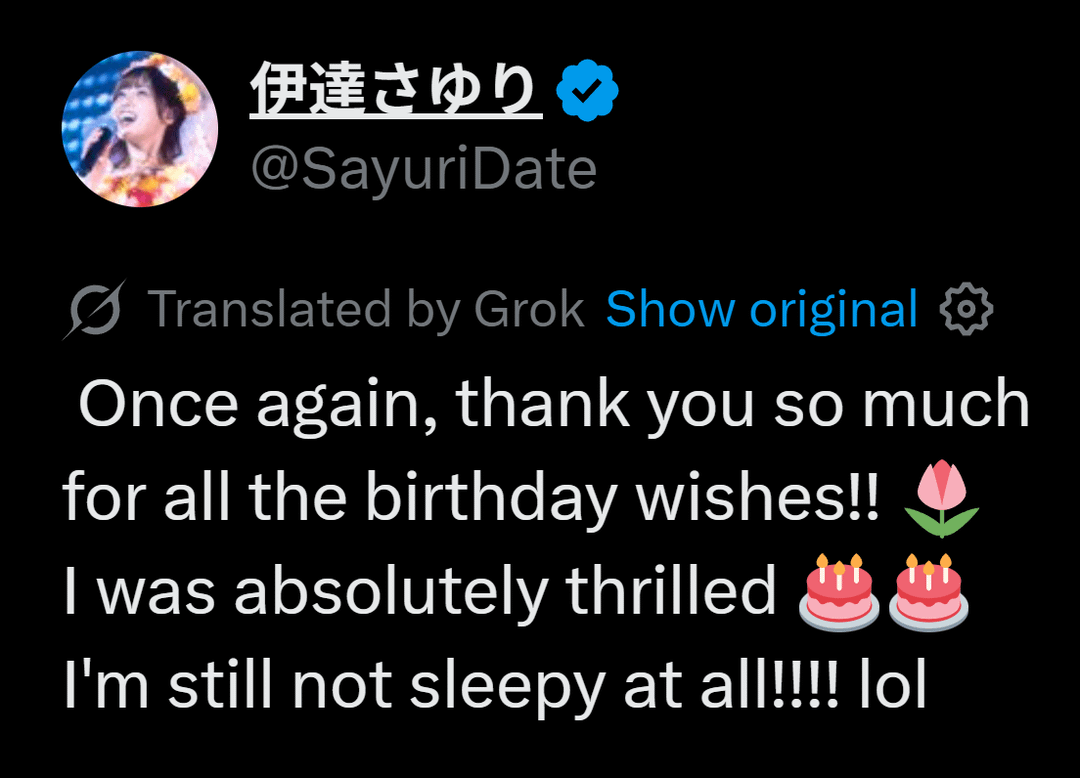Click the "Translated by Grok" label
Viewport: 1080px width, 778px height.
(x=365, y=310)
